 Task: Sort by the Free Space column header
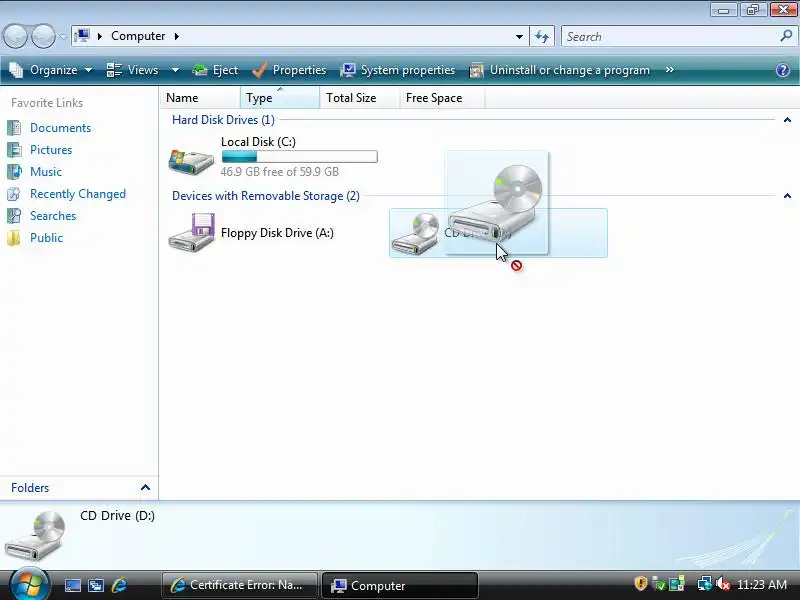pyautogui.click(x=442, y=97)
